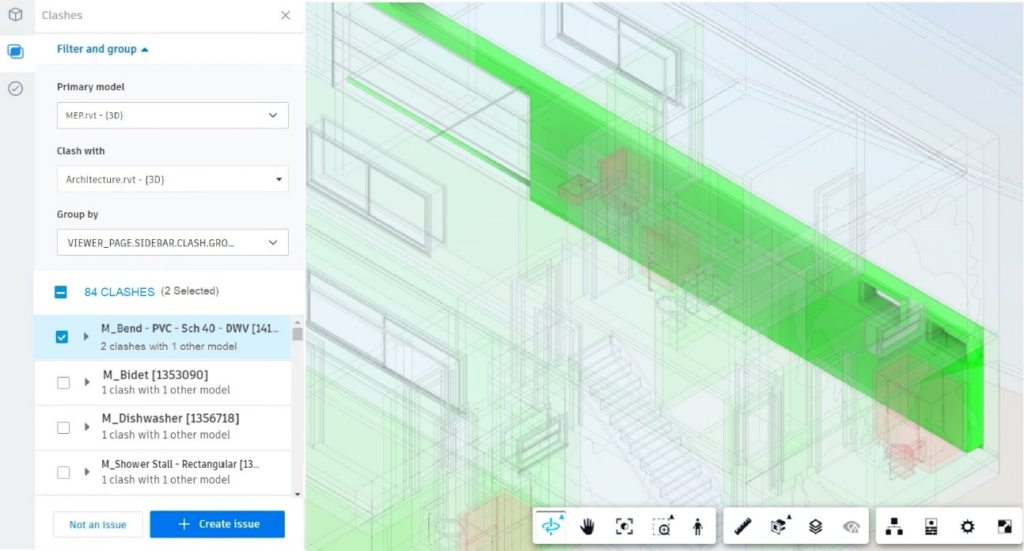This screenshot has width=1024, height=551.
Task: Start First Person walk mode
Action: coord(698,526)
